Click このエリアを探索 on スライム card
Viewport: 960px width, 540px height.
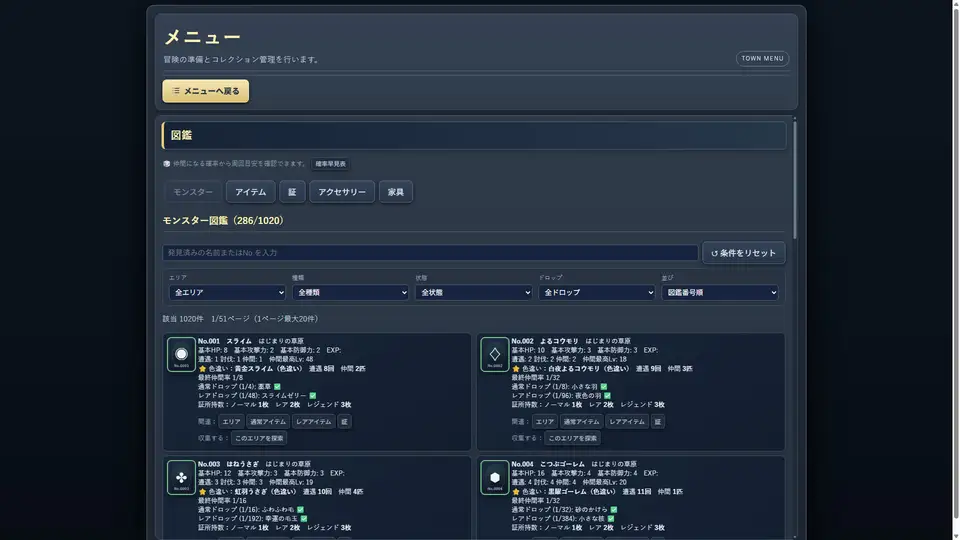pyautogui.click(x=259, y=438)
